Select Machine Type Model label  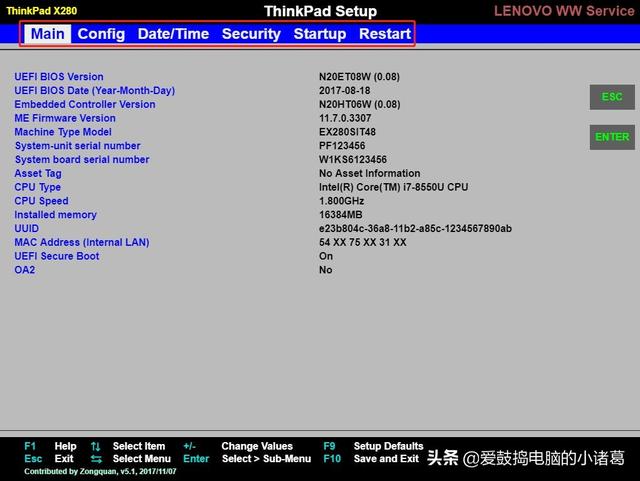[x=63, y=132]
